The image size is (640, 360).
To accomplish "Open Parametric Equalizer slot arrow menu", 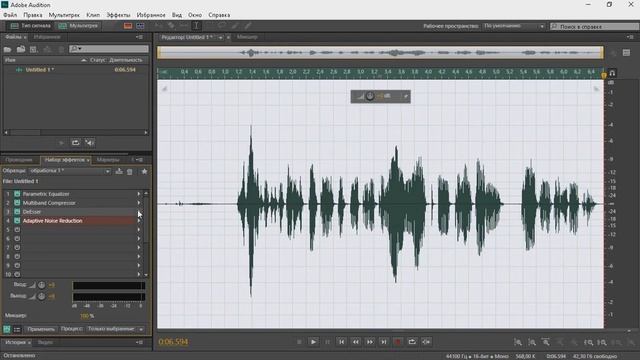I will pos(139,194).
